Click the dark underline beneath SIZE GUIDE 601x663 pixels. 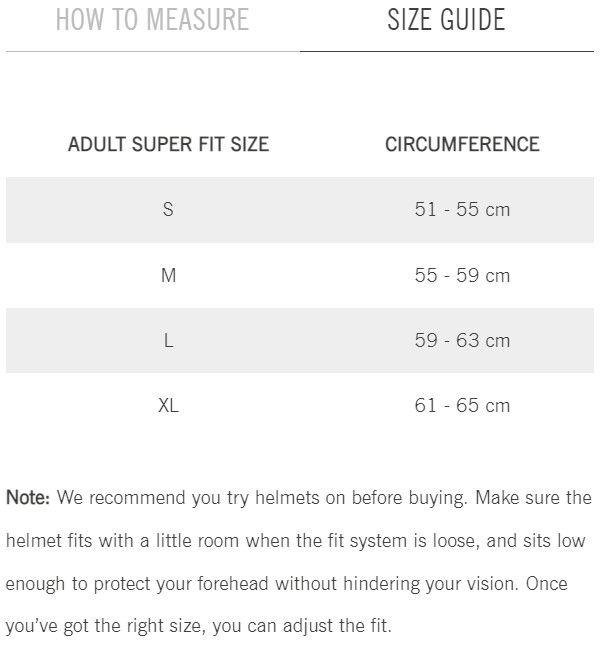click(446, 51)
